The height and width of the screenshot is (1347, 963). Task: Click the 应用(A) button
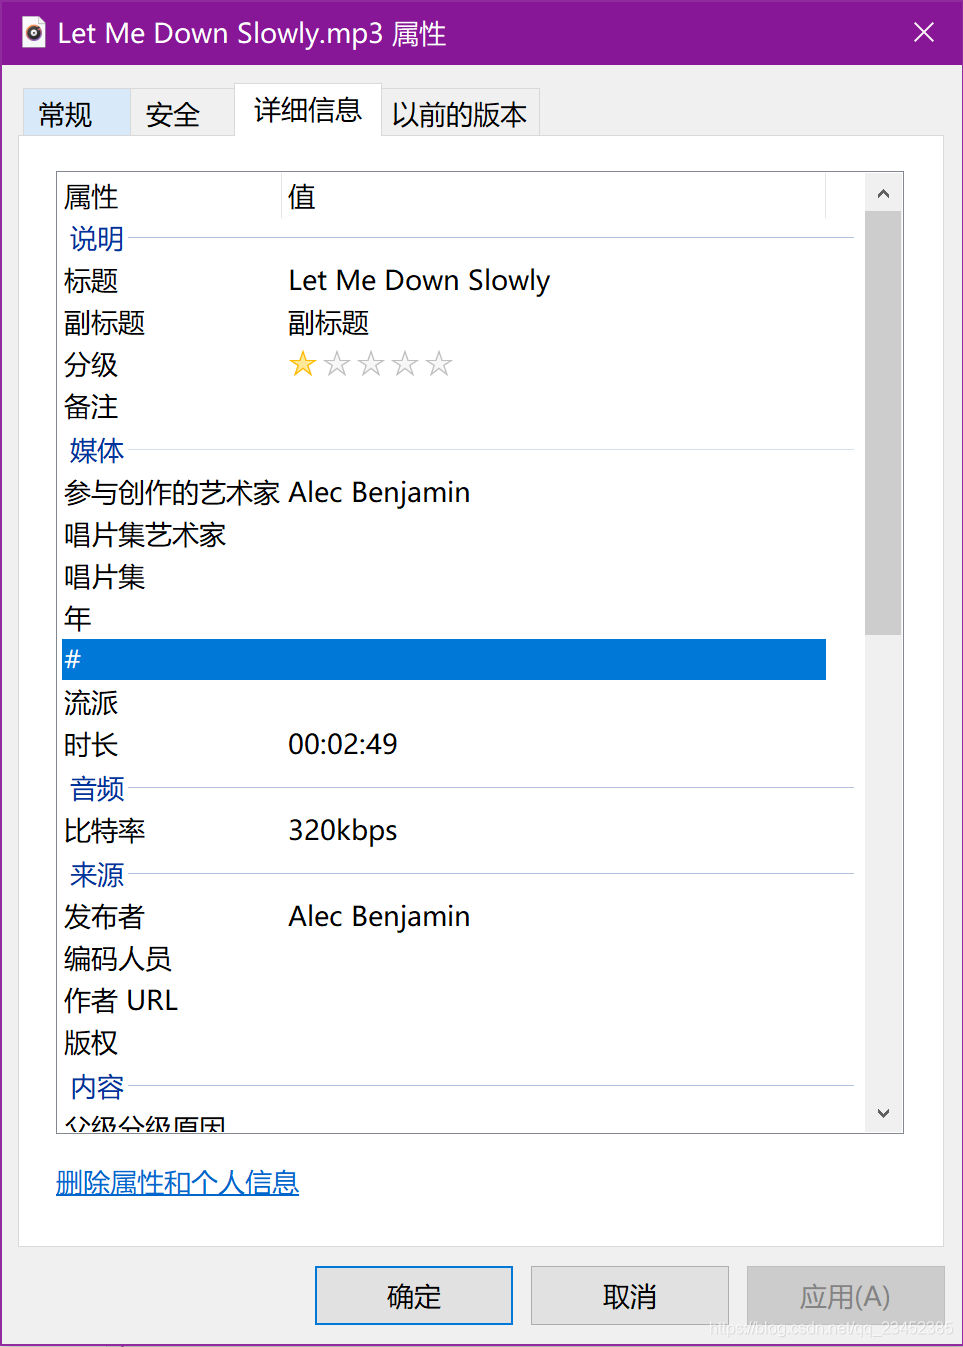click(845, 1295)
